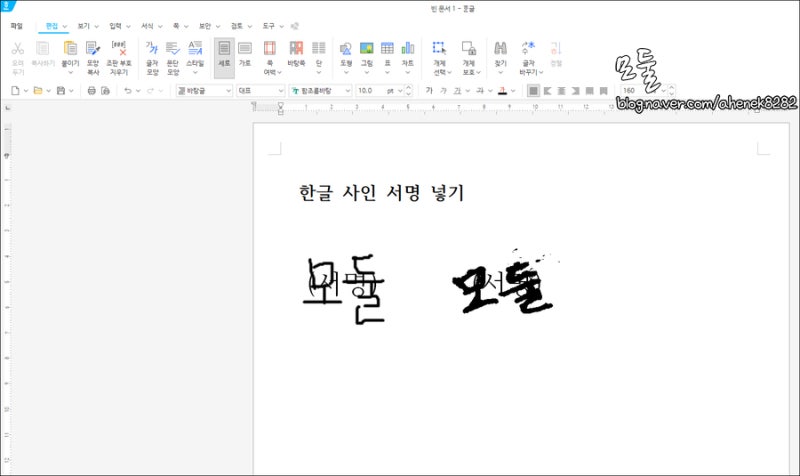800x476 pixels.
Task: Enable center paragraph alignment
Action: pos(562,91)
